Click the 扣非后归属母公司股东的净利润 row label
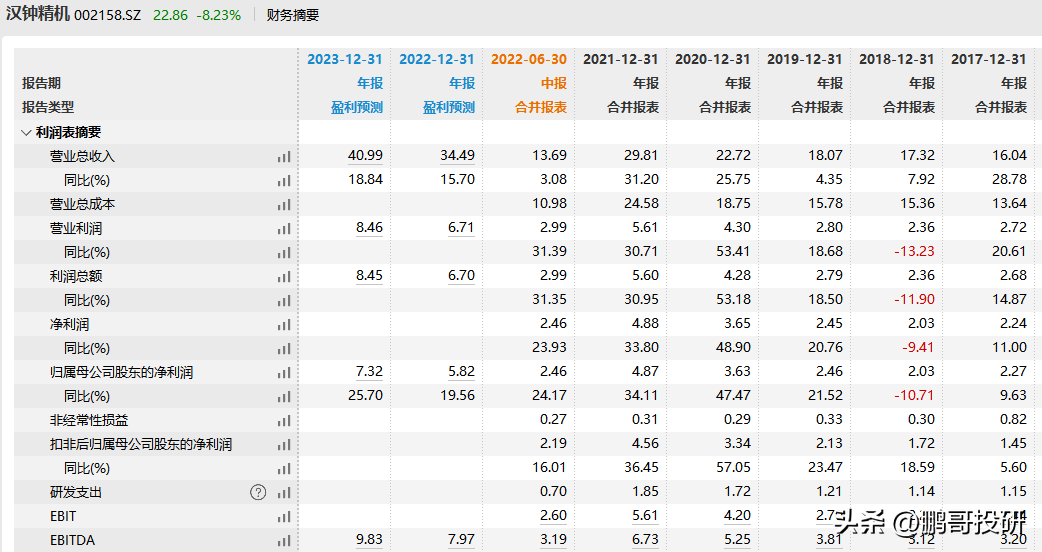The height and width of the screenshot is (552, 1042). [x=141, y=444]
